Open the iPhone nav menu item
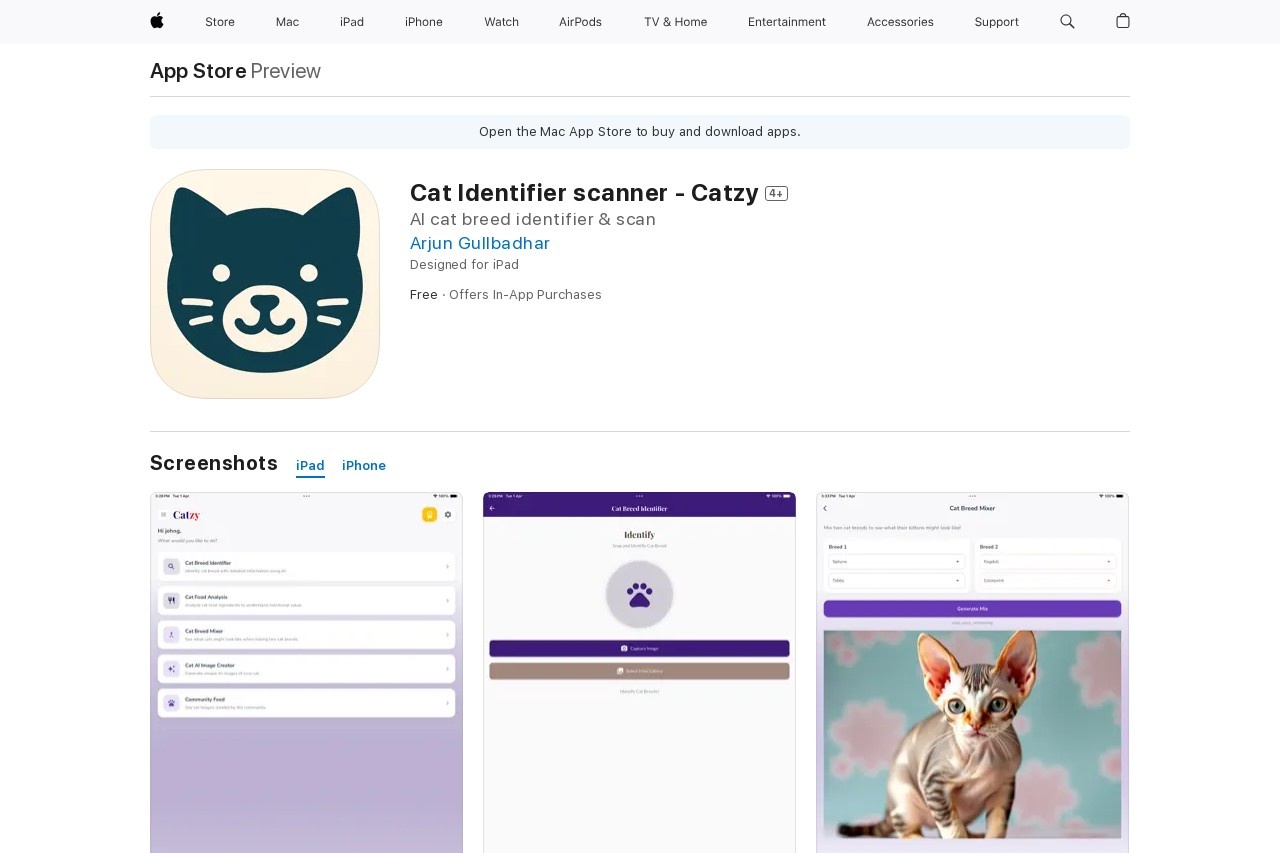Image resolution: width=1280 pixels, height=853 pixels. point(424,22)
